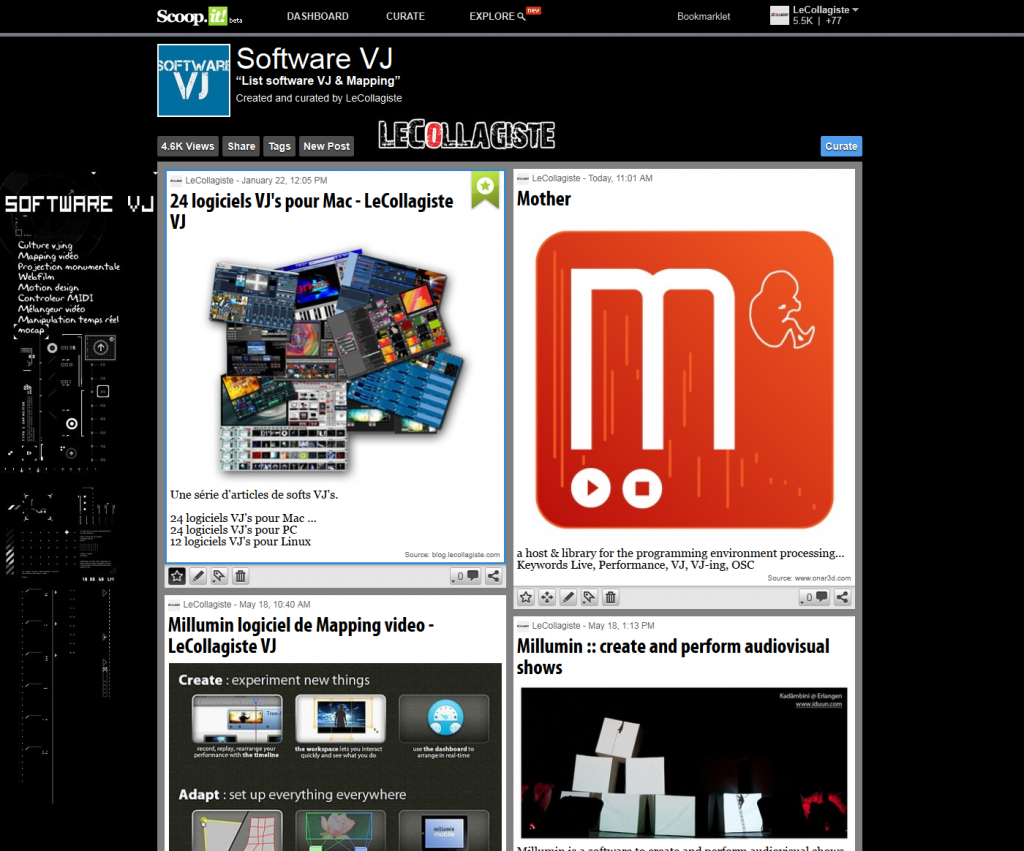Delete the '24 logiciels VJ's pour Mac' post
Viewport: 1024px width, 851px height.
pos(240,576)
